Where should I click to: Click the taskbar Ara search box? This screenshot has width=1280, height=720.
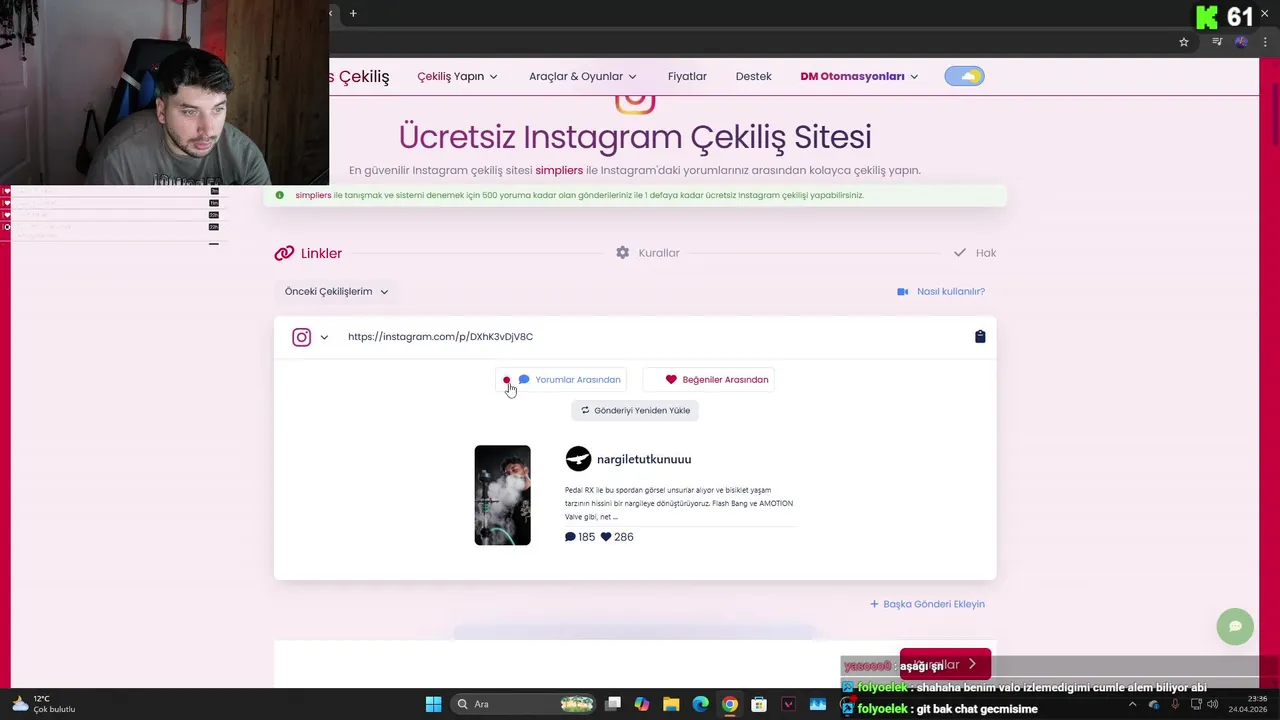pyautogui.click(x=525, y=704)
